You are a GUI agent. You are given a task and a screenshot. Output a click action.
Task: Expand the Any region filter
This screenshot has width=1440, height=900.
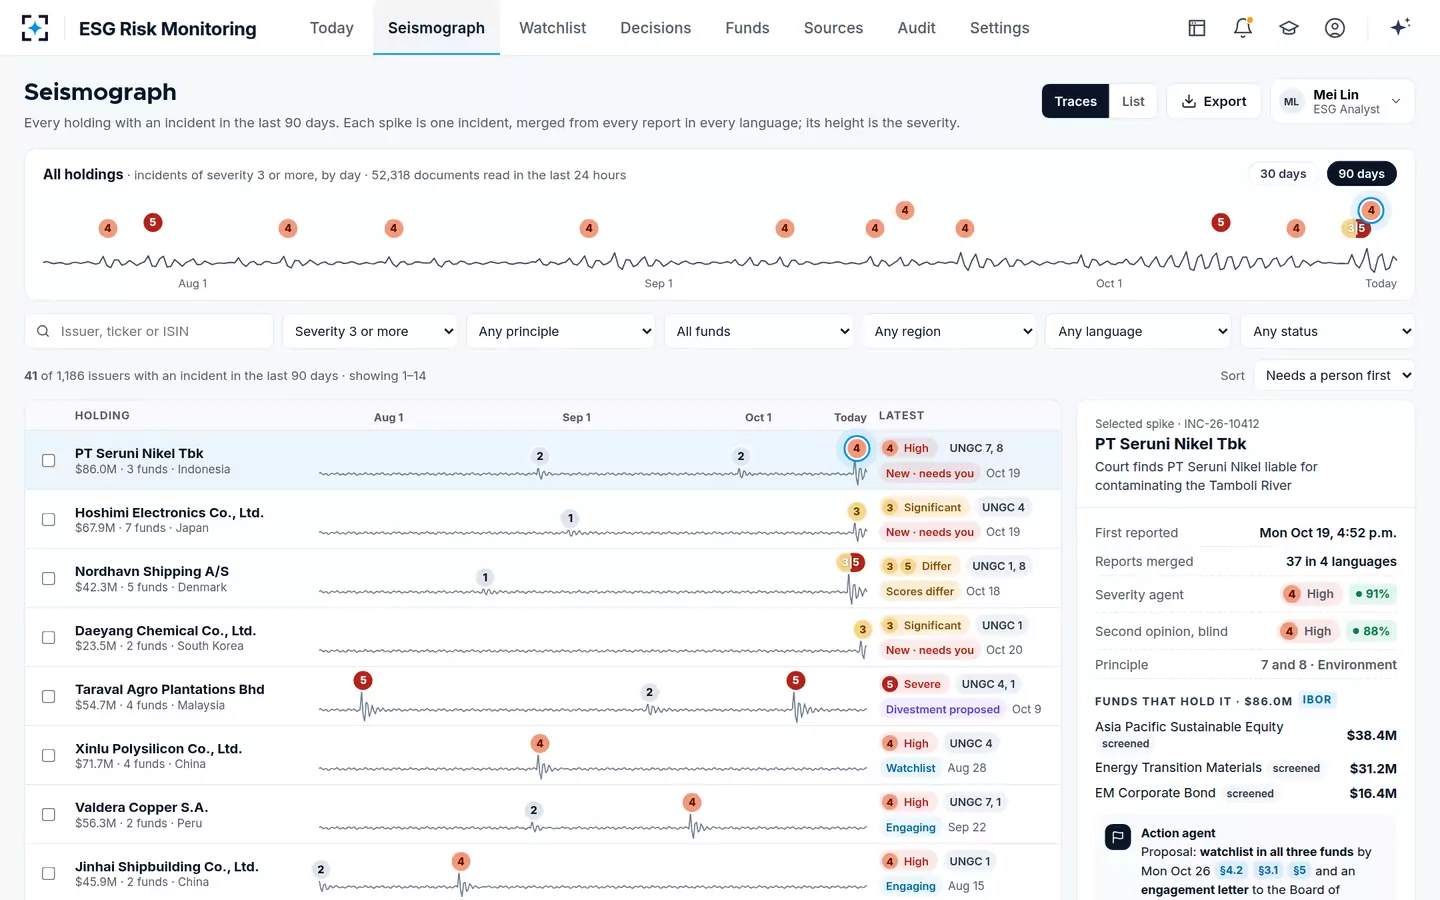(951, 331)
